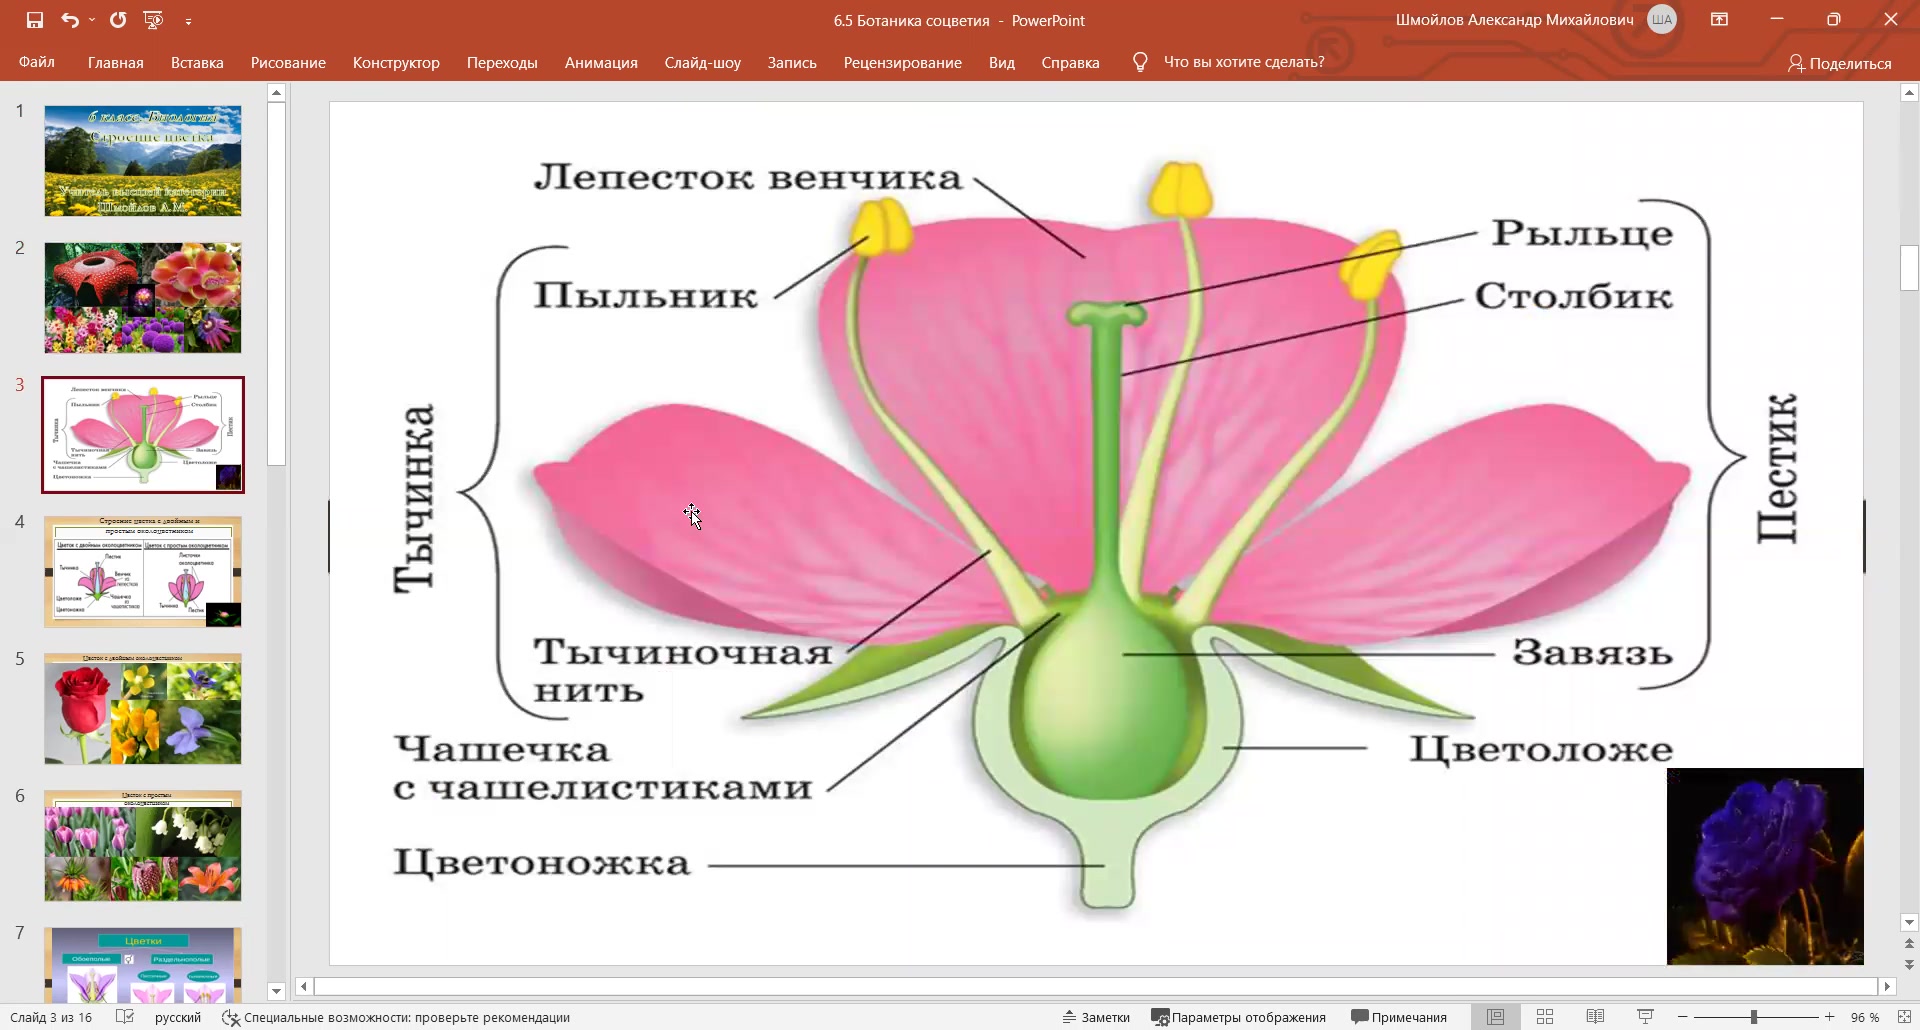Undo the last action

coord(69,20)
